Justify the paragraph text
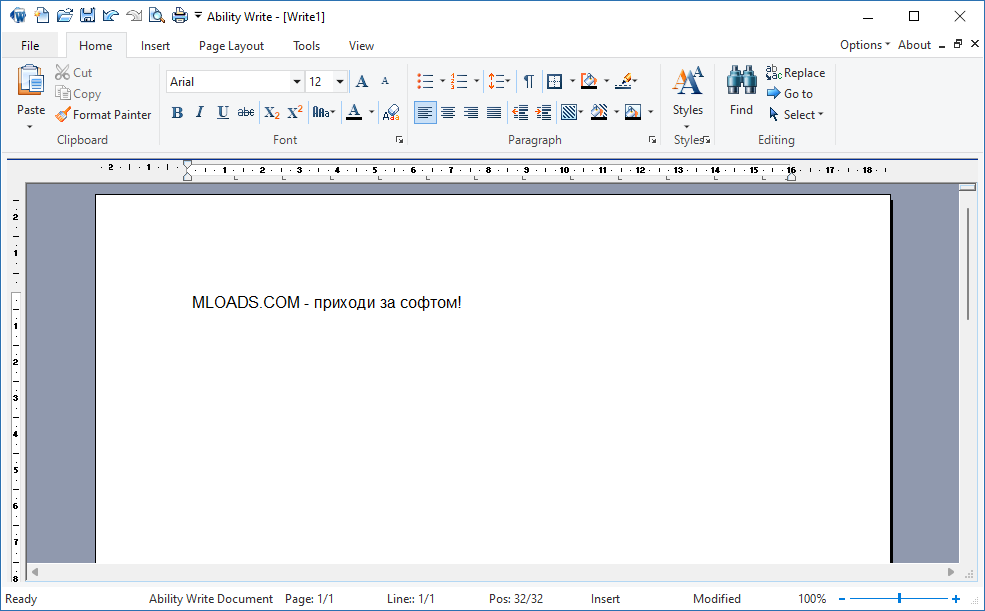 pos(494,112)
